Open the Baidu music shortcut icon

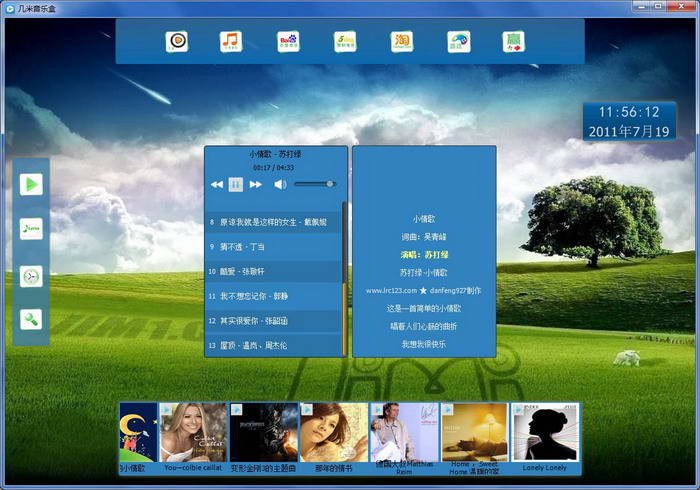(288, 42)
